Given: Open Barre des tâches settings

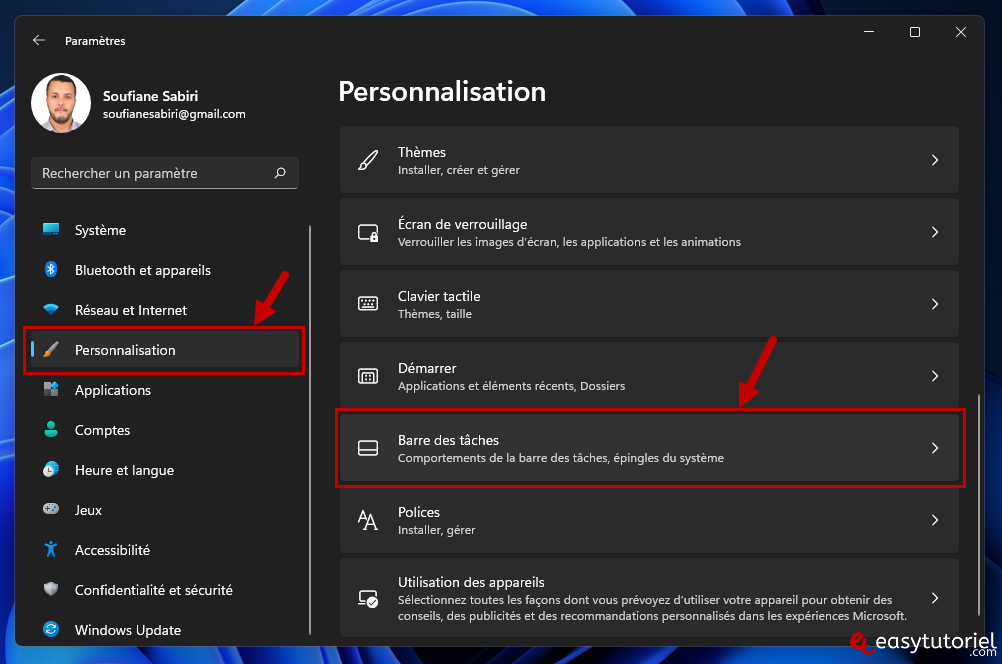Looking at the screenshot, I should pos(649,448).
